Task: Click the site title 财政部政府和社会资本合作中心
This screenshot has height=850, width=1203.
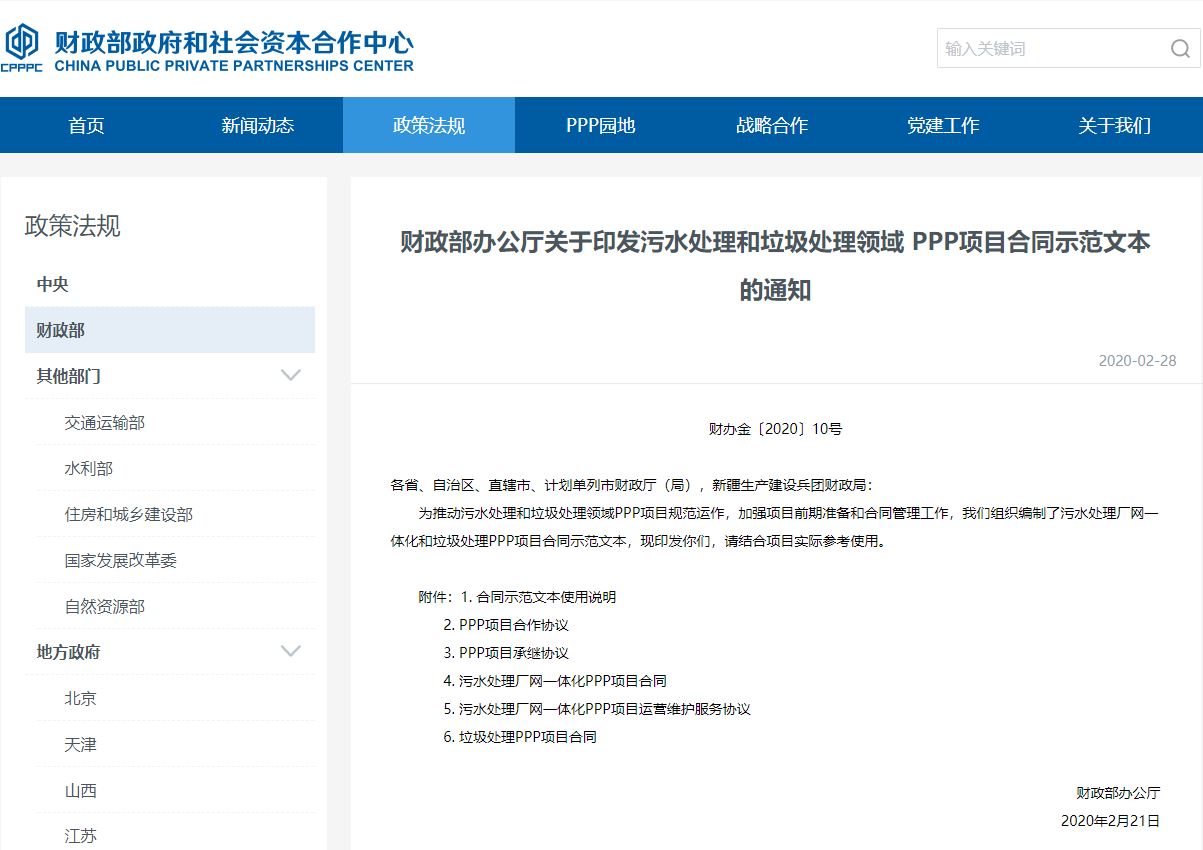Action: (x=234, y=42)
